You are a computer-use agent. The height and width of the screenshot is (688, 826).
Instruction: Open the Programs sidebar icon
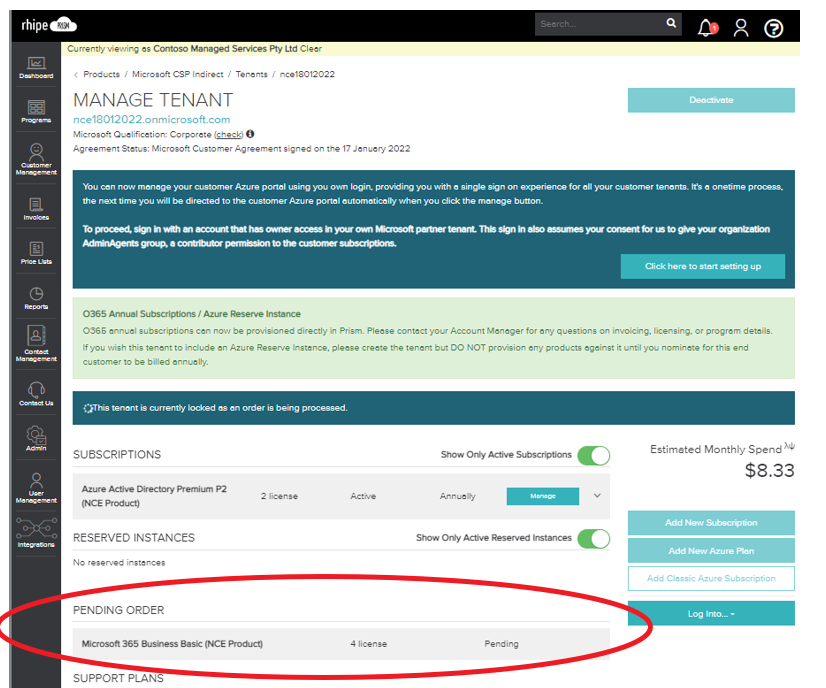tap(36, 111)
